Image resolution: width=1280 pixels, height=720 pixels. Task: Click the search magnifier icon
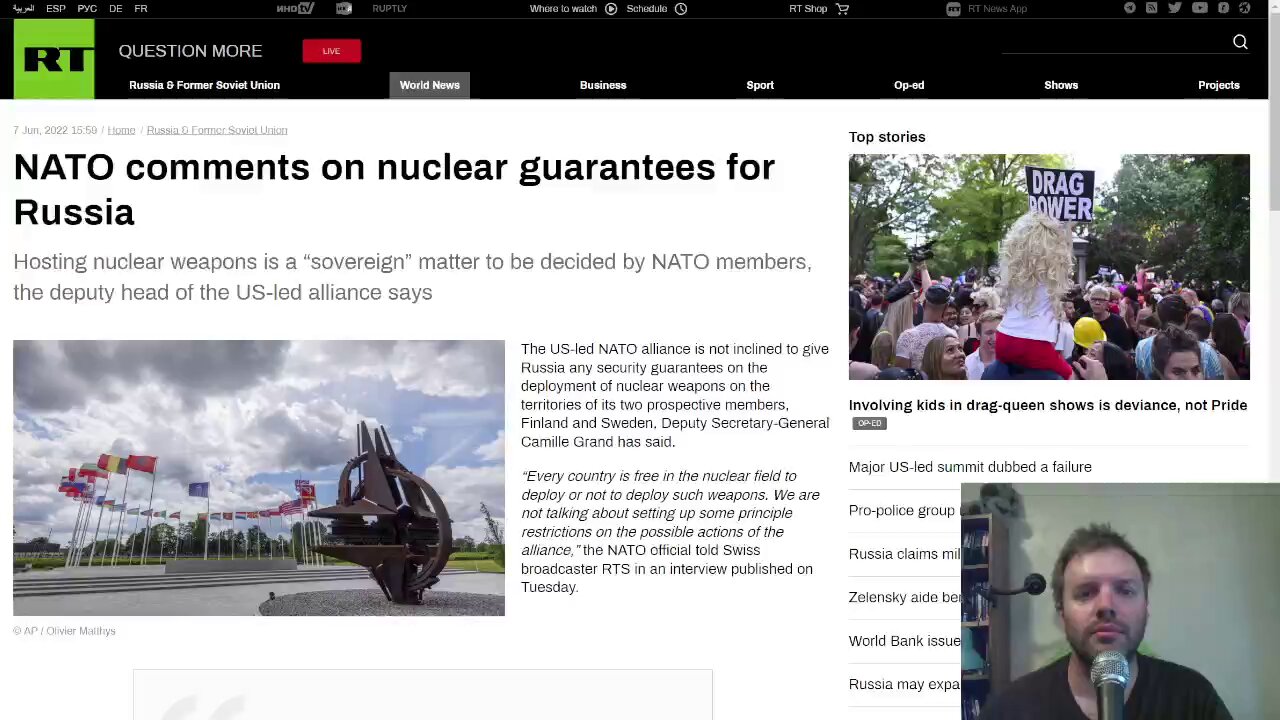click(1240, 41)
